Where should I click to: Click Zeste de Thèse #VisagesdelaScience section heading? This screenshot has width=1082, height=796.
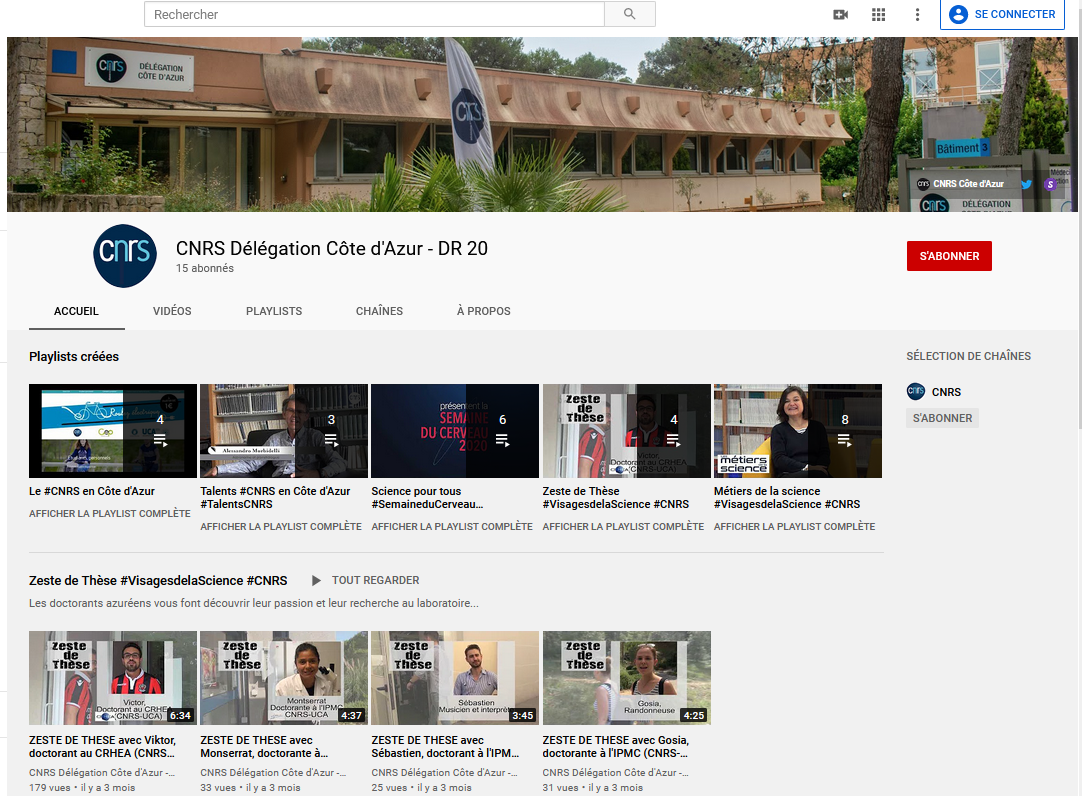158,581
